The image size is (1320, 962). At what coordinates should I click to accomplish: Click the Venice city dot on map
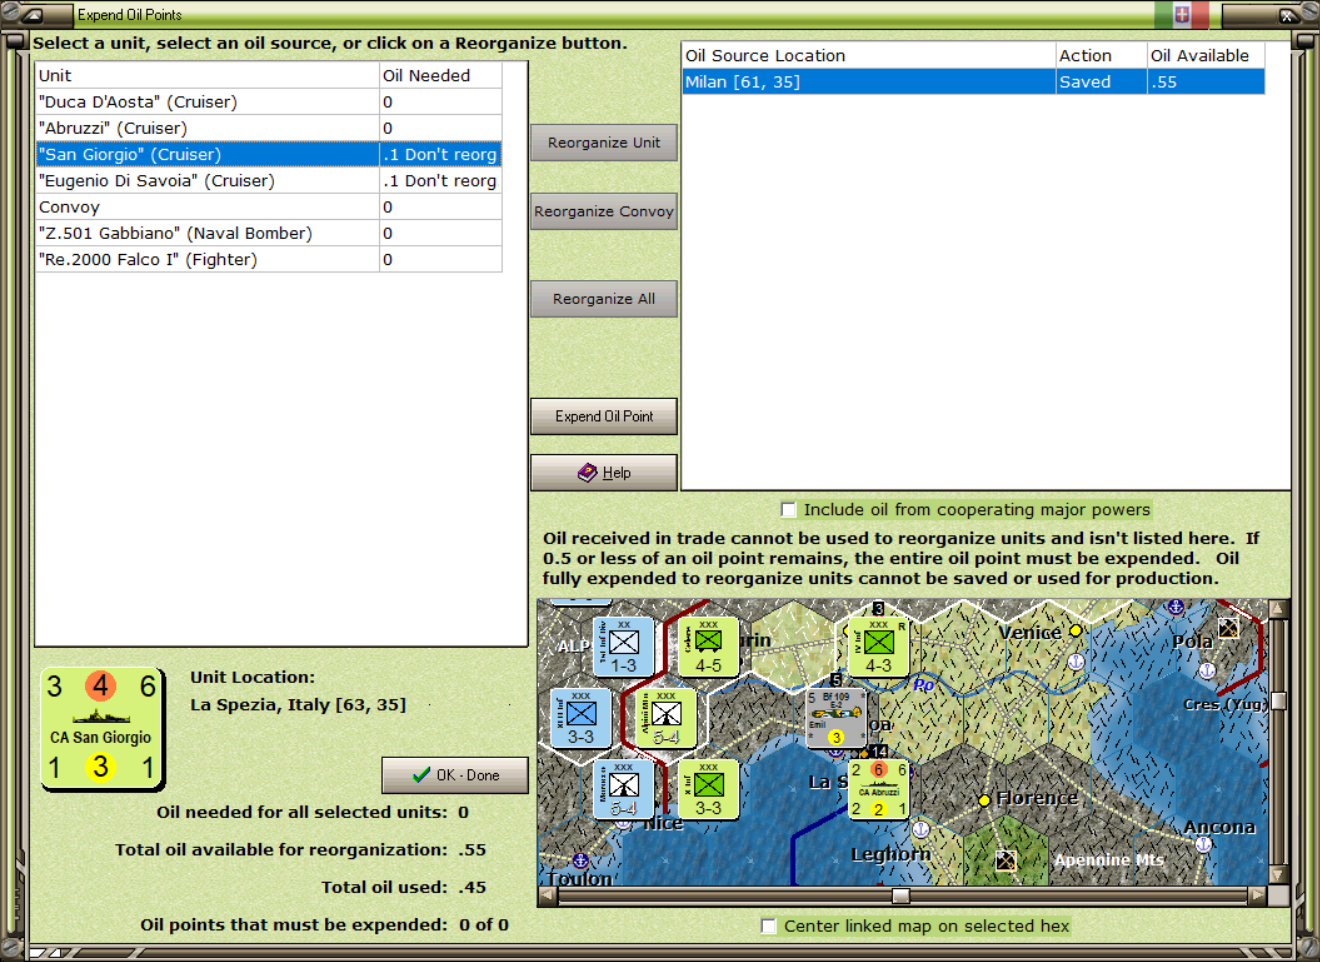[1075, 631]
